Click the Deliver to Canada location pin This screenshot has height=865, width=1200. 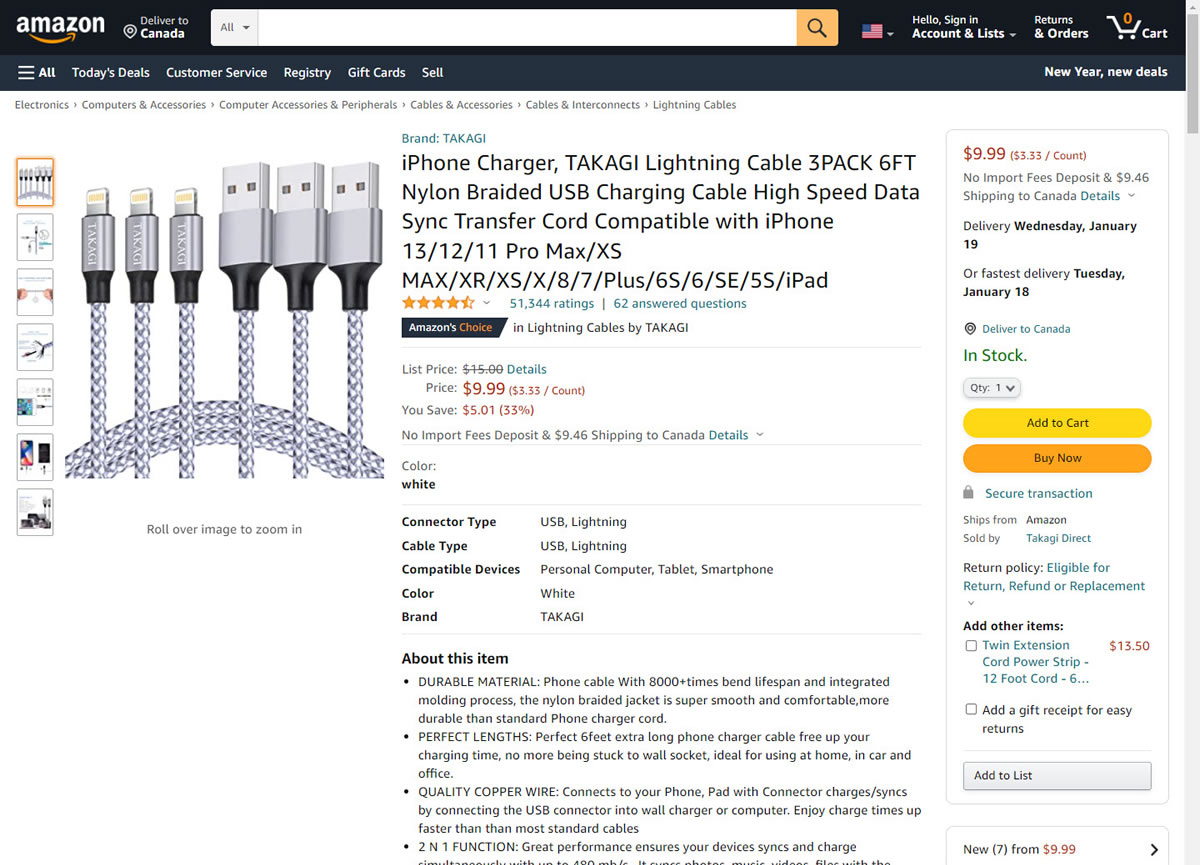tap(130, 32)
